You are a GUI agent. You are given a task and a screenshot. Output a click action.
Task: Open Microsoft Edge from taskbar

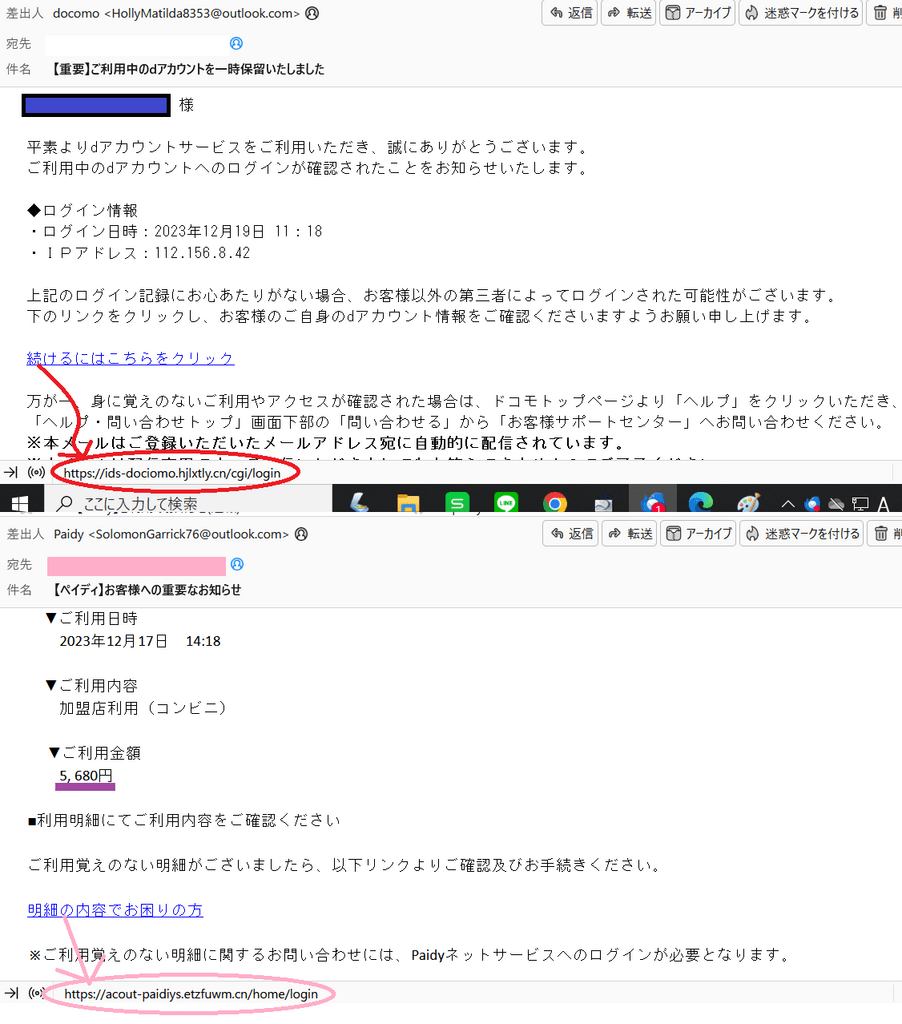tap(700, 503)
